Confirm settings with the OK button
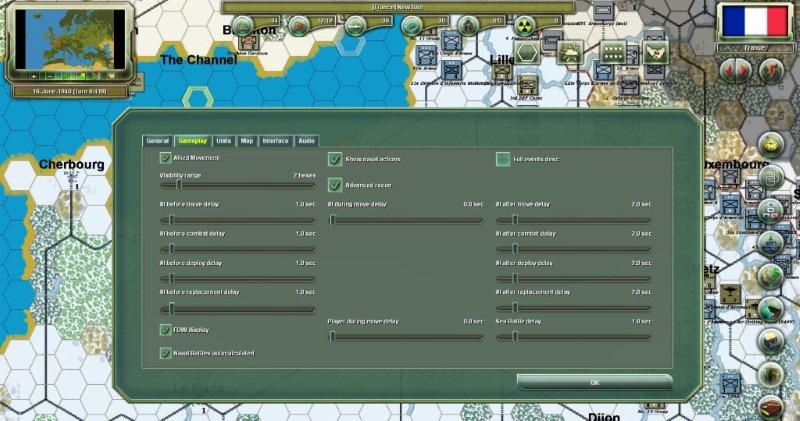The width and height of the screenshot is (800, 421). (x=594, y=382)
